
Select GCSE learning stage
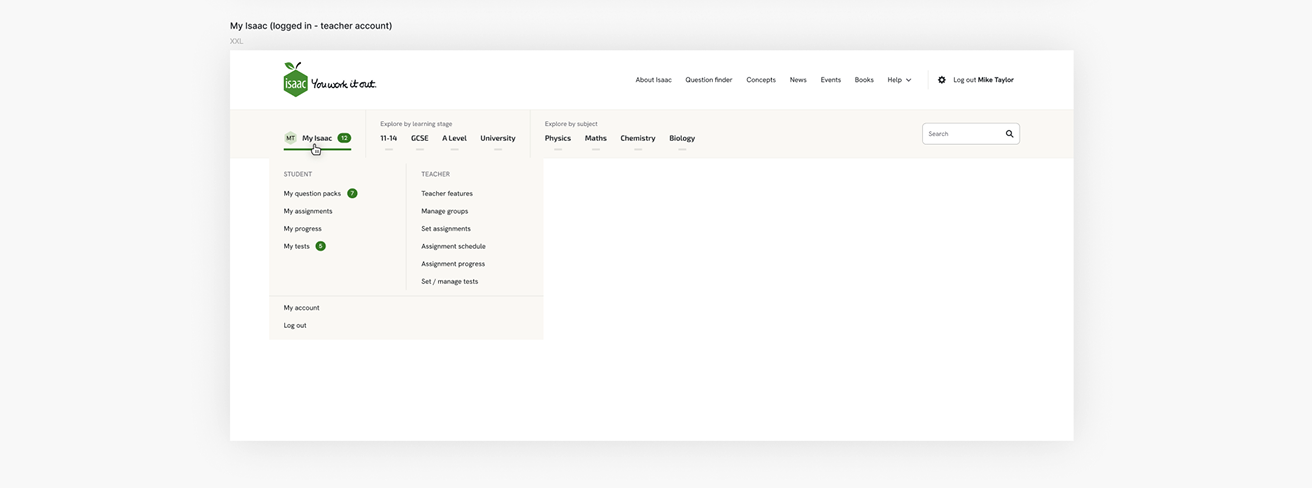coord(420,138)
